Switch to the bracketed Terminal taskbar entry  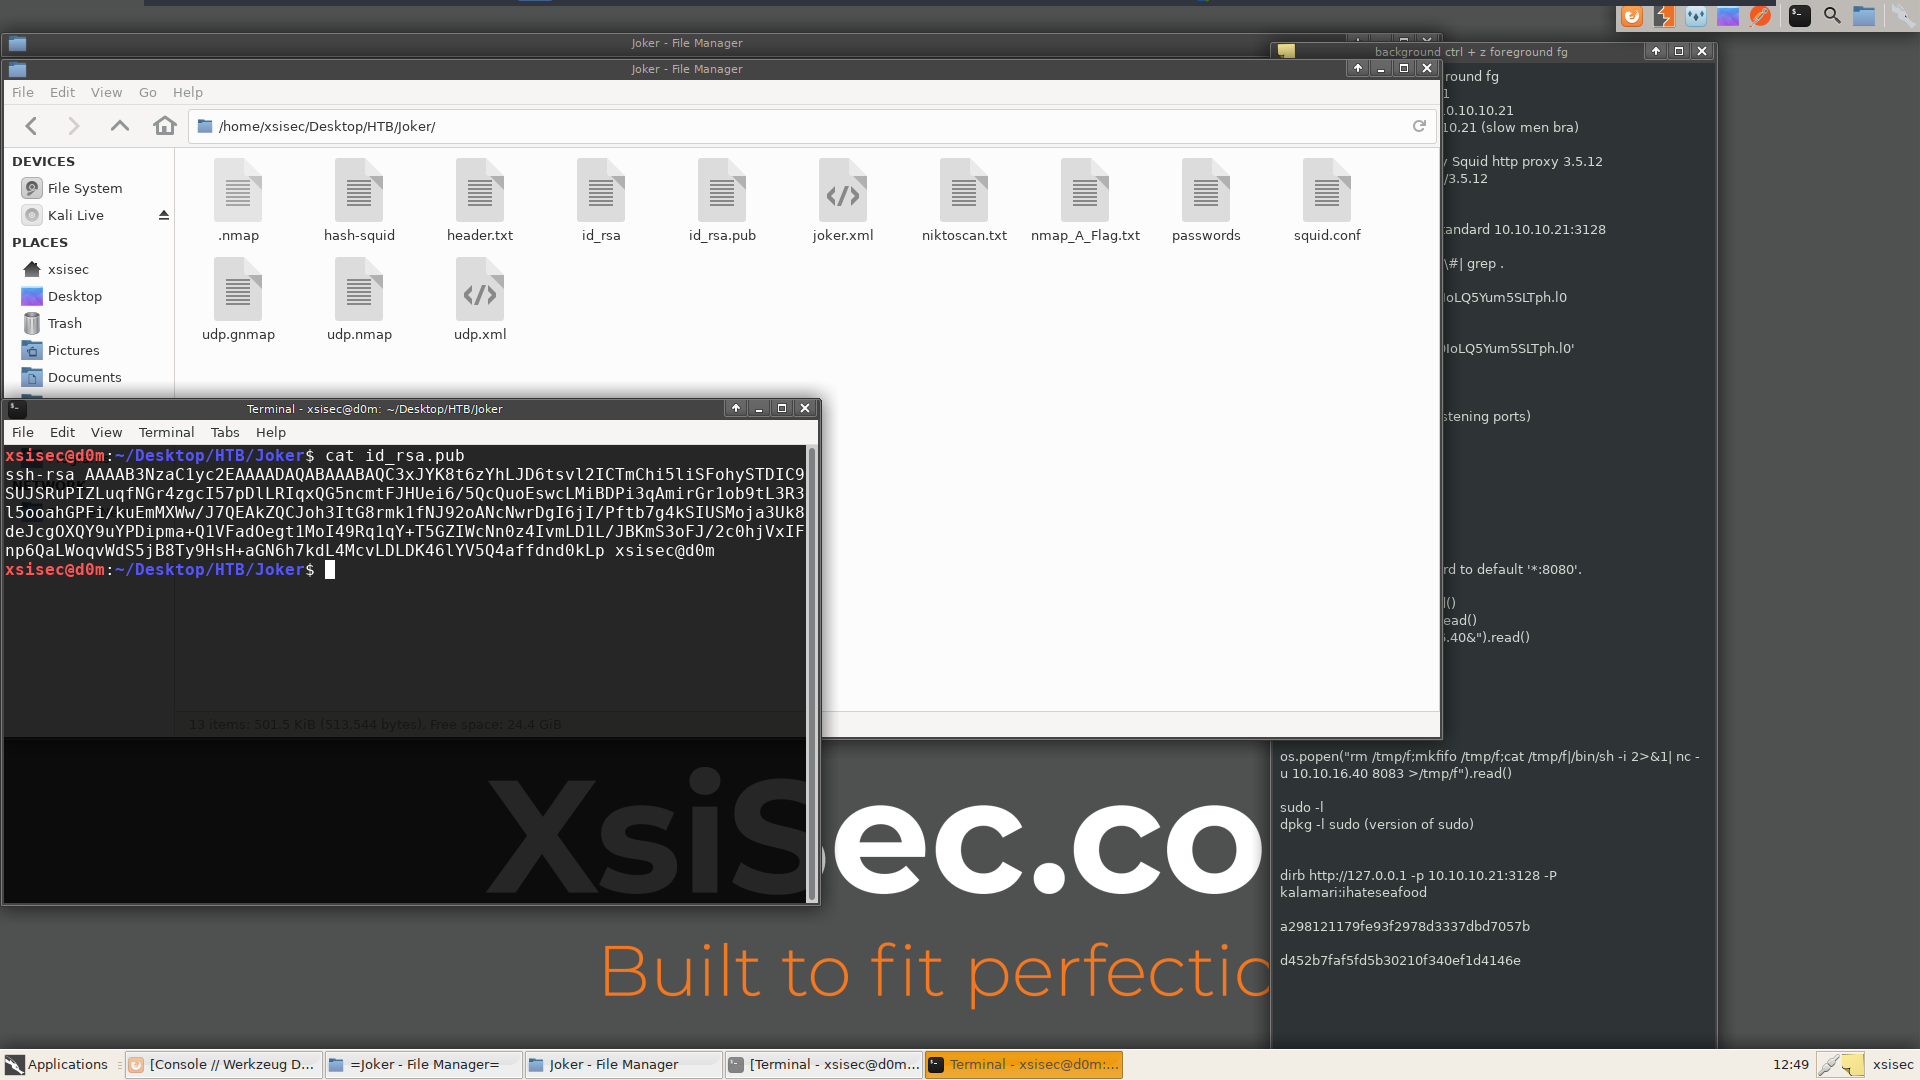(824, 1064)
